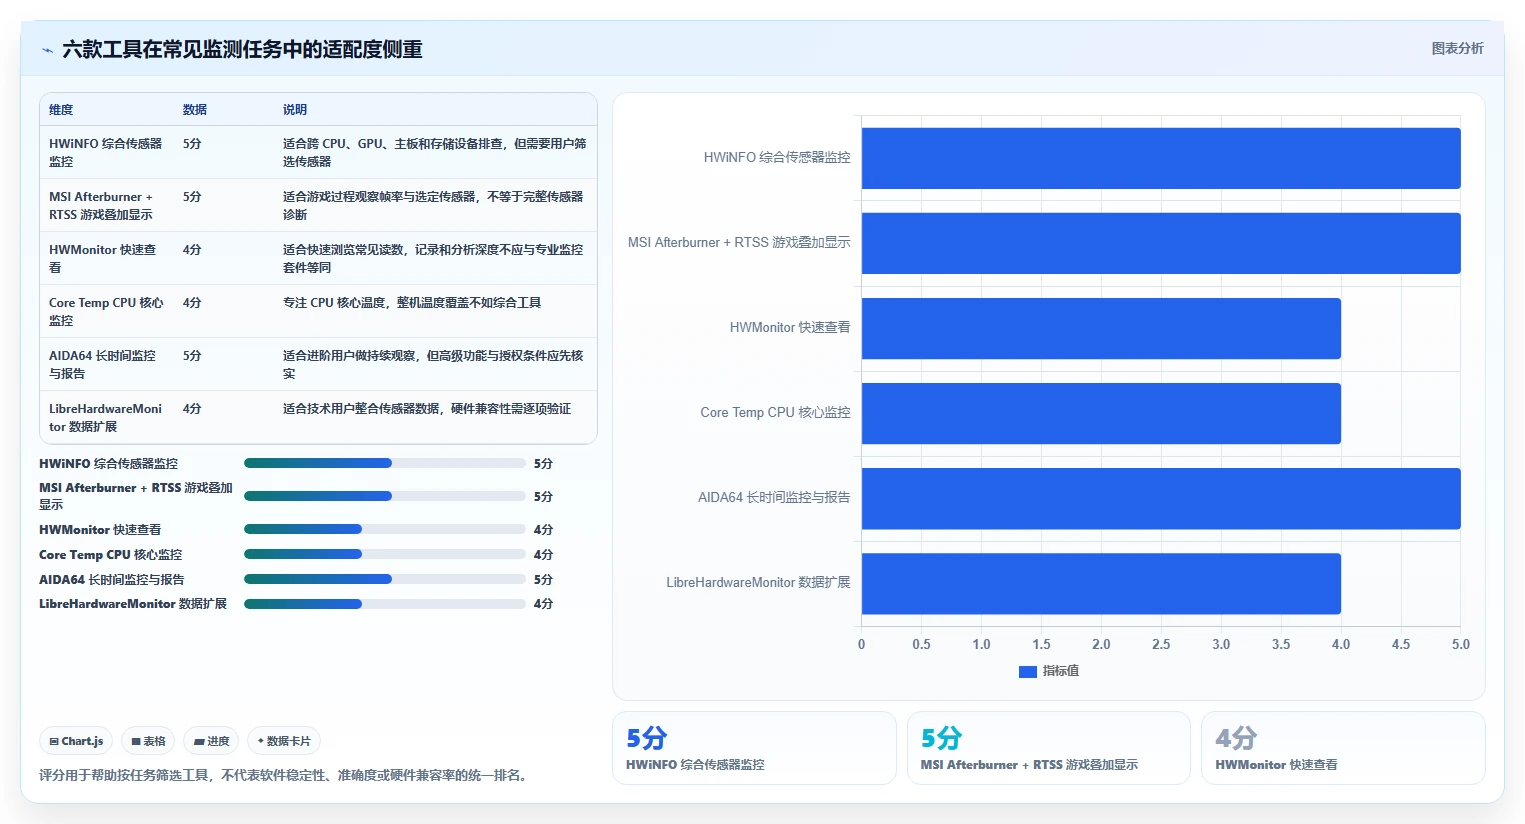Click the page title 六款工具在常见监测任务中的适配度侧重
1525x824 pixels.
click(x=242, y=49)
